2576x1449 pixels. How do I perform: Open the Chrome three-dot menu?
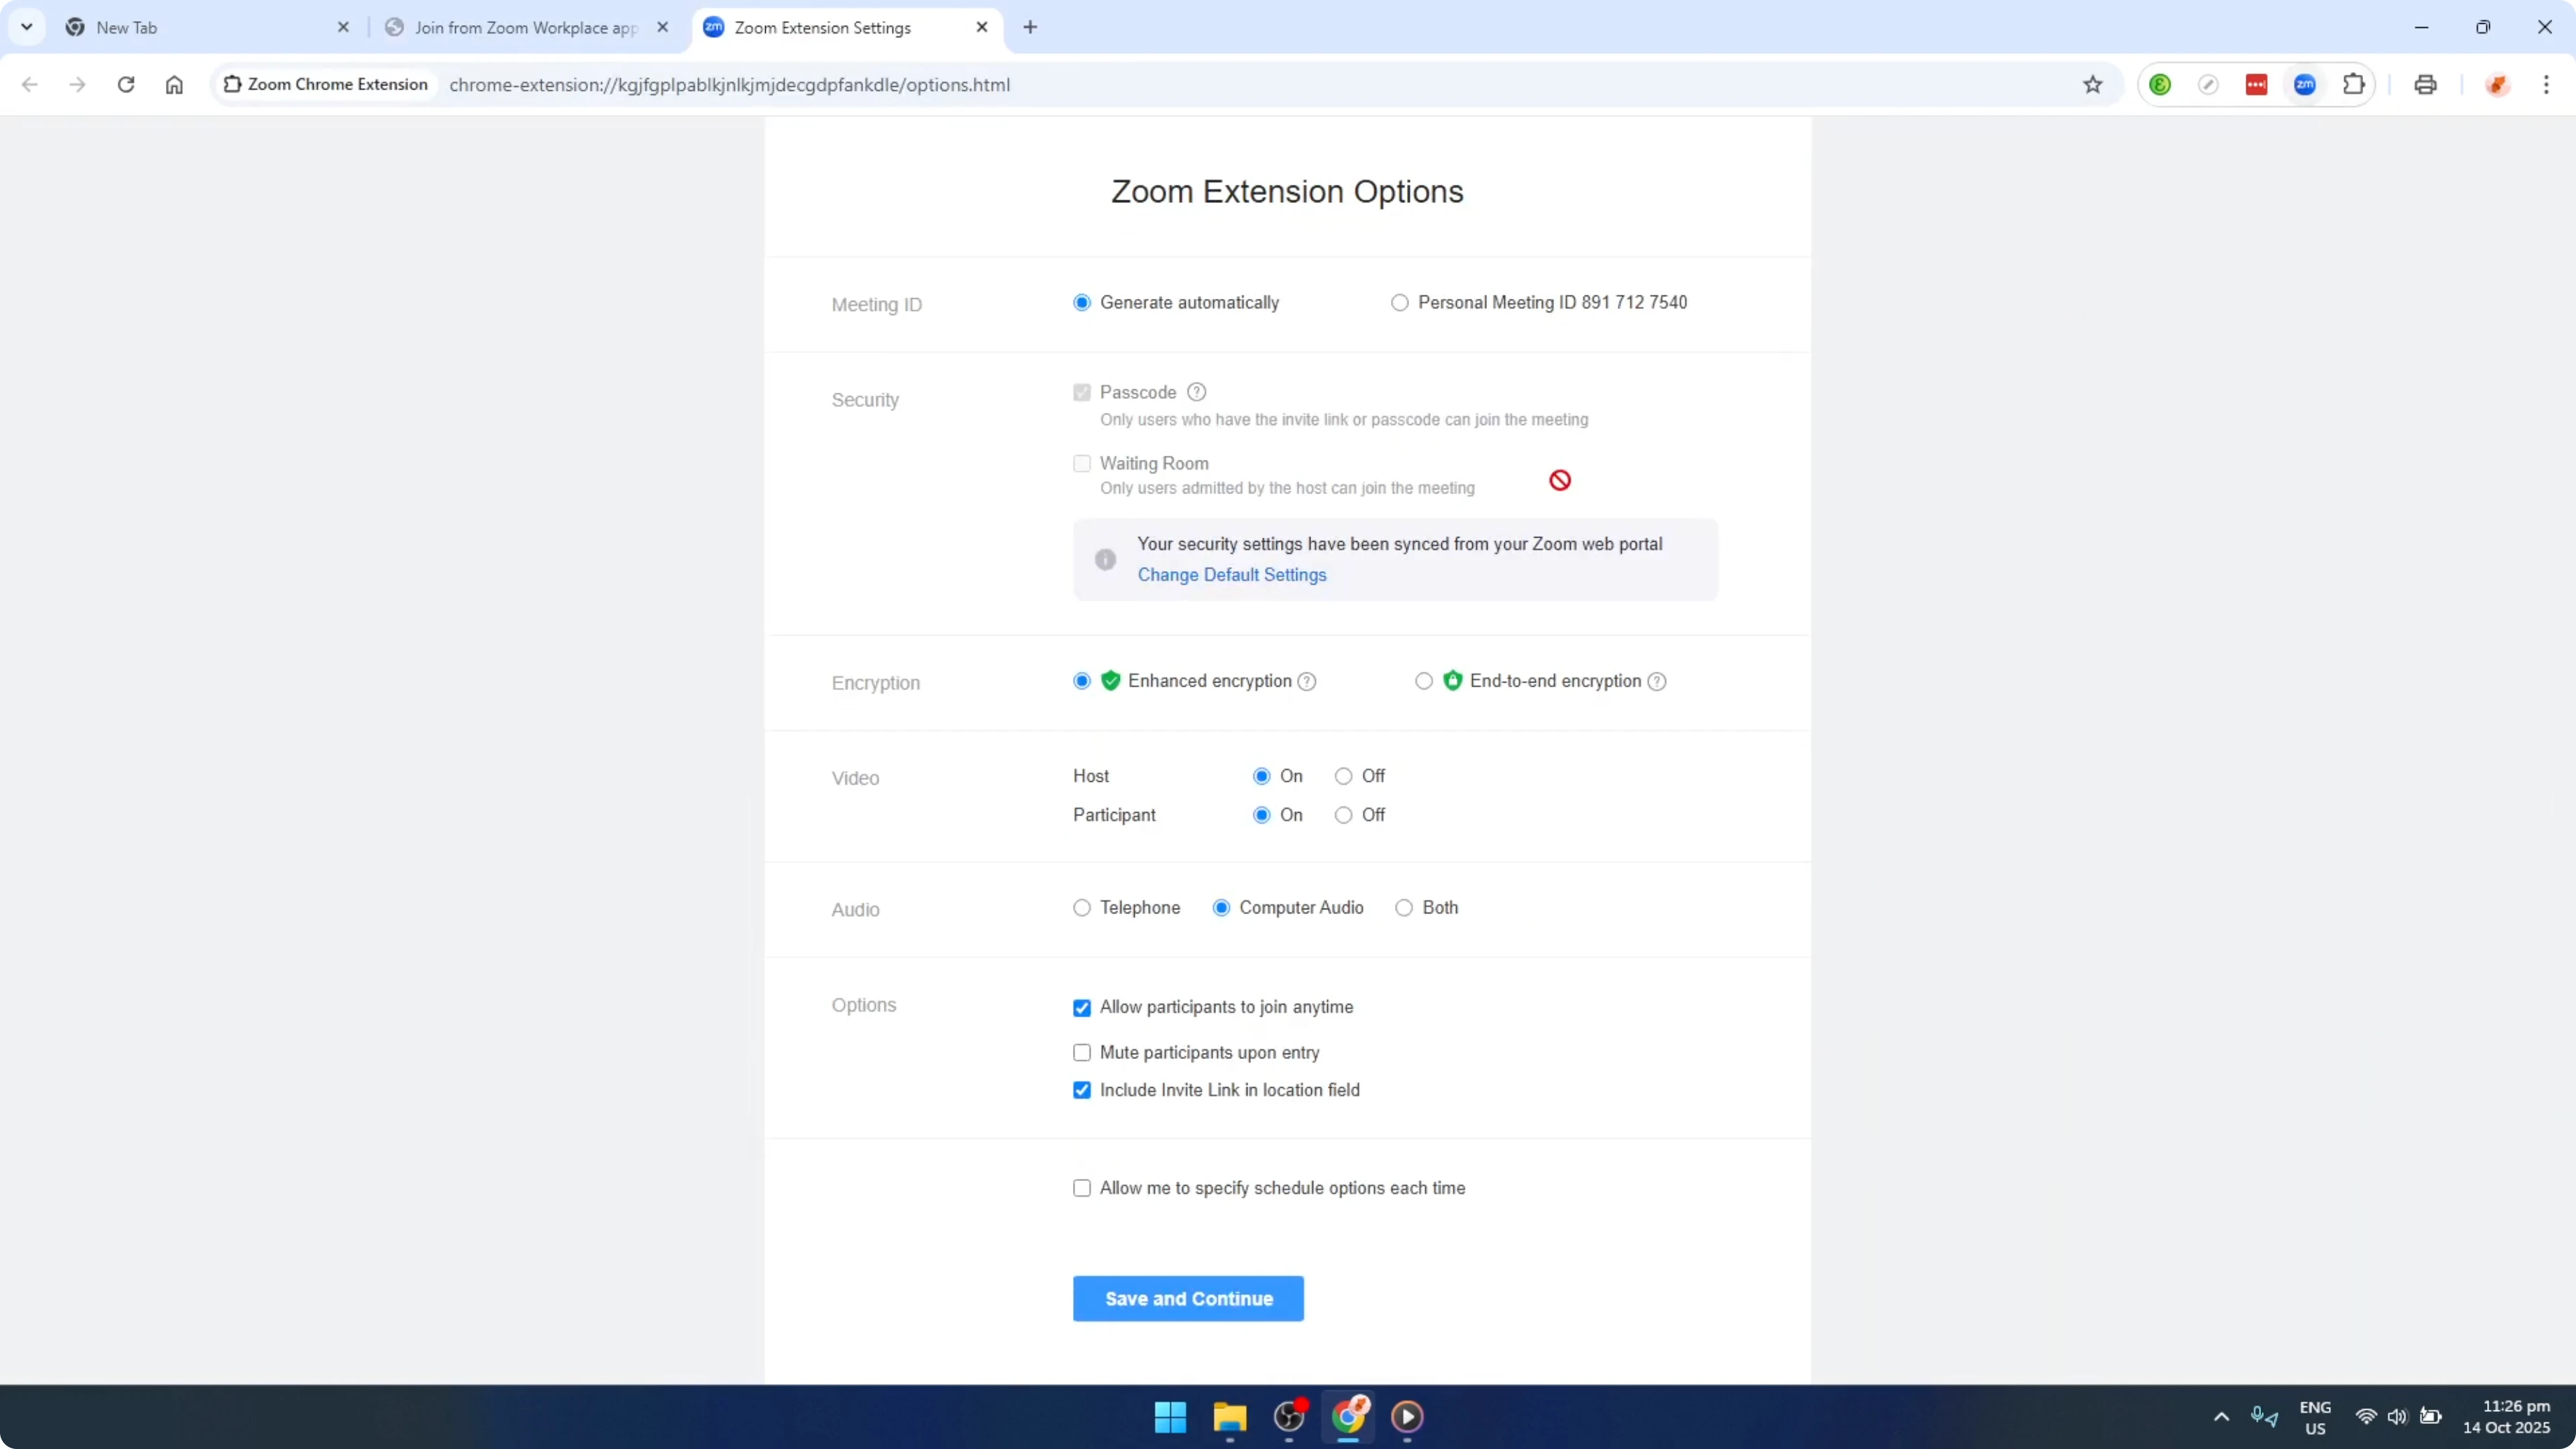(x=2546, y=85)
